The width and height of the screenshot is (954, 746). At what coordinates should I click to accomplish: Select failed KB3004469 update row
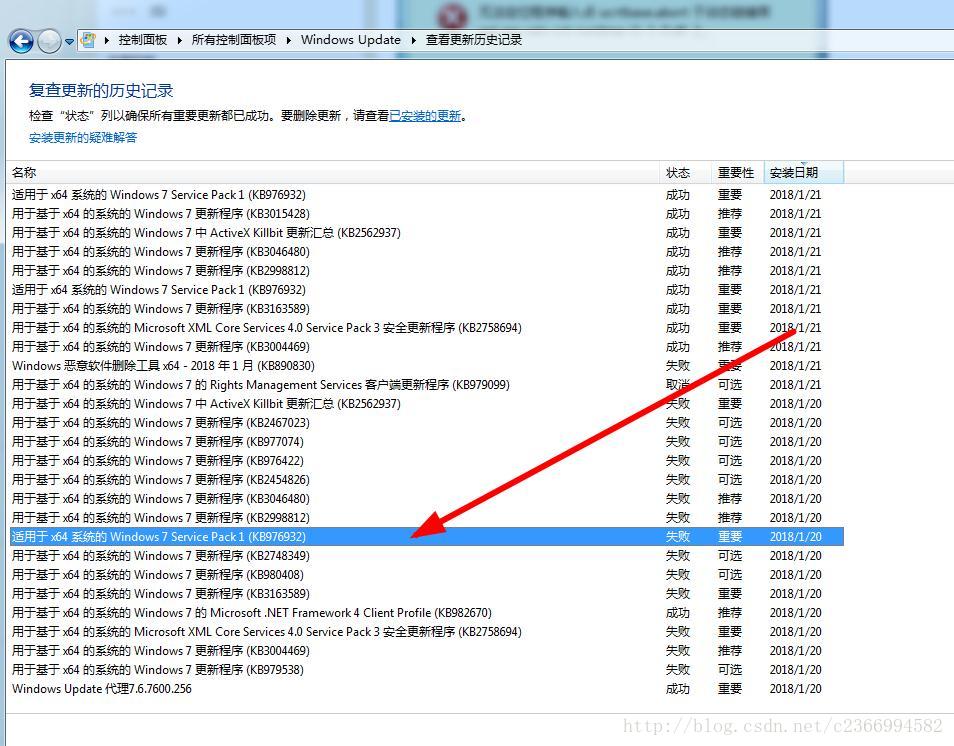coord(425,650)
